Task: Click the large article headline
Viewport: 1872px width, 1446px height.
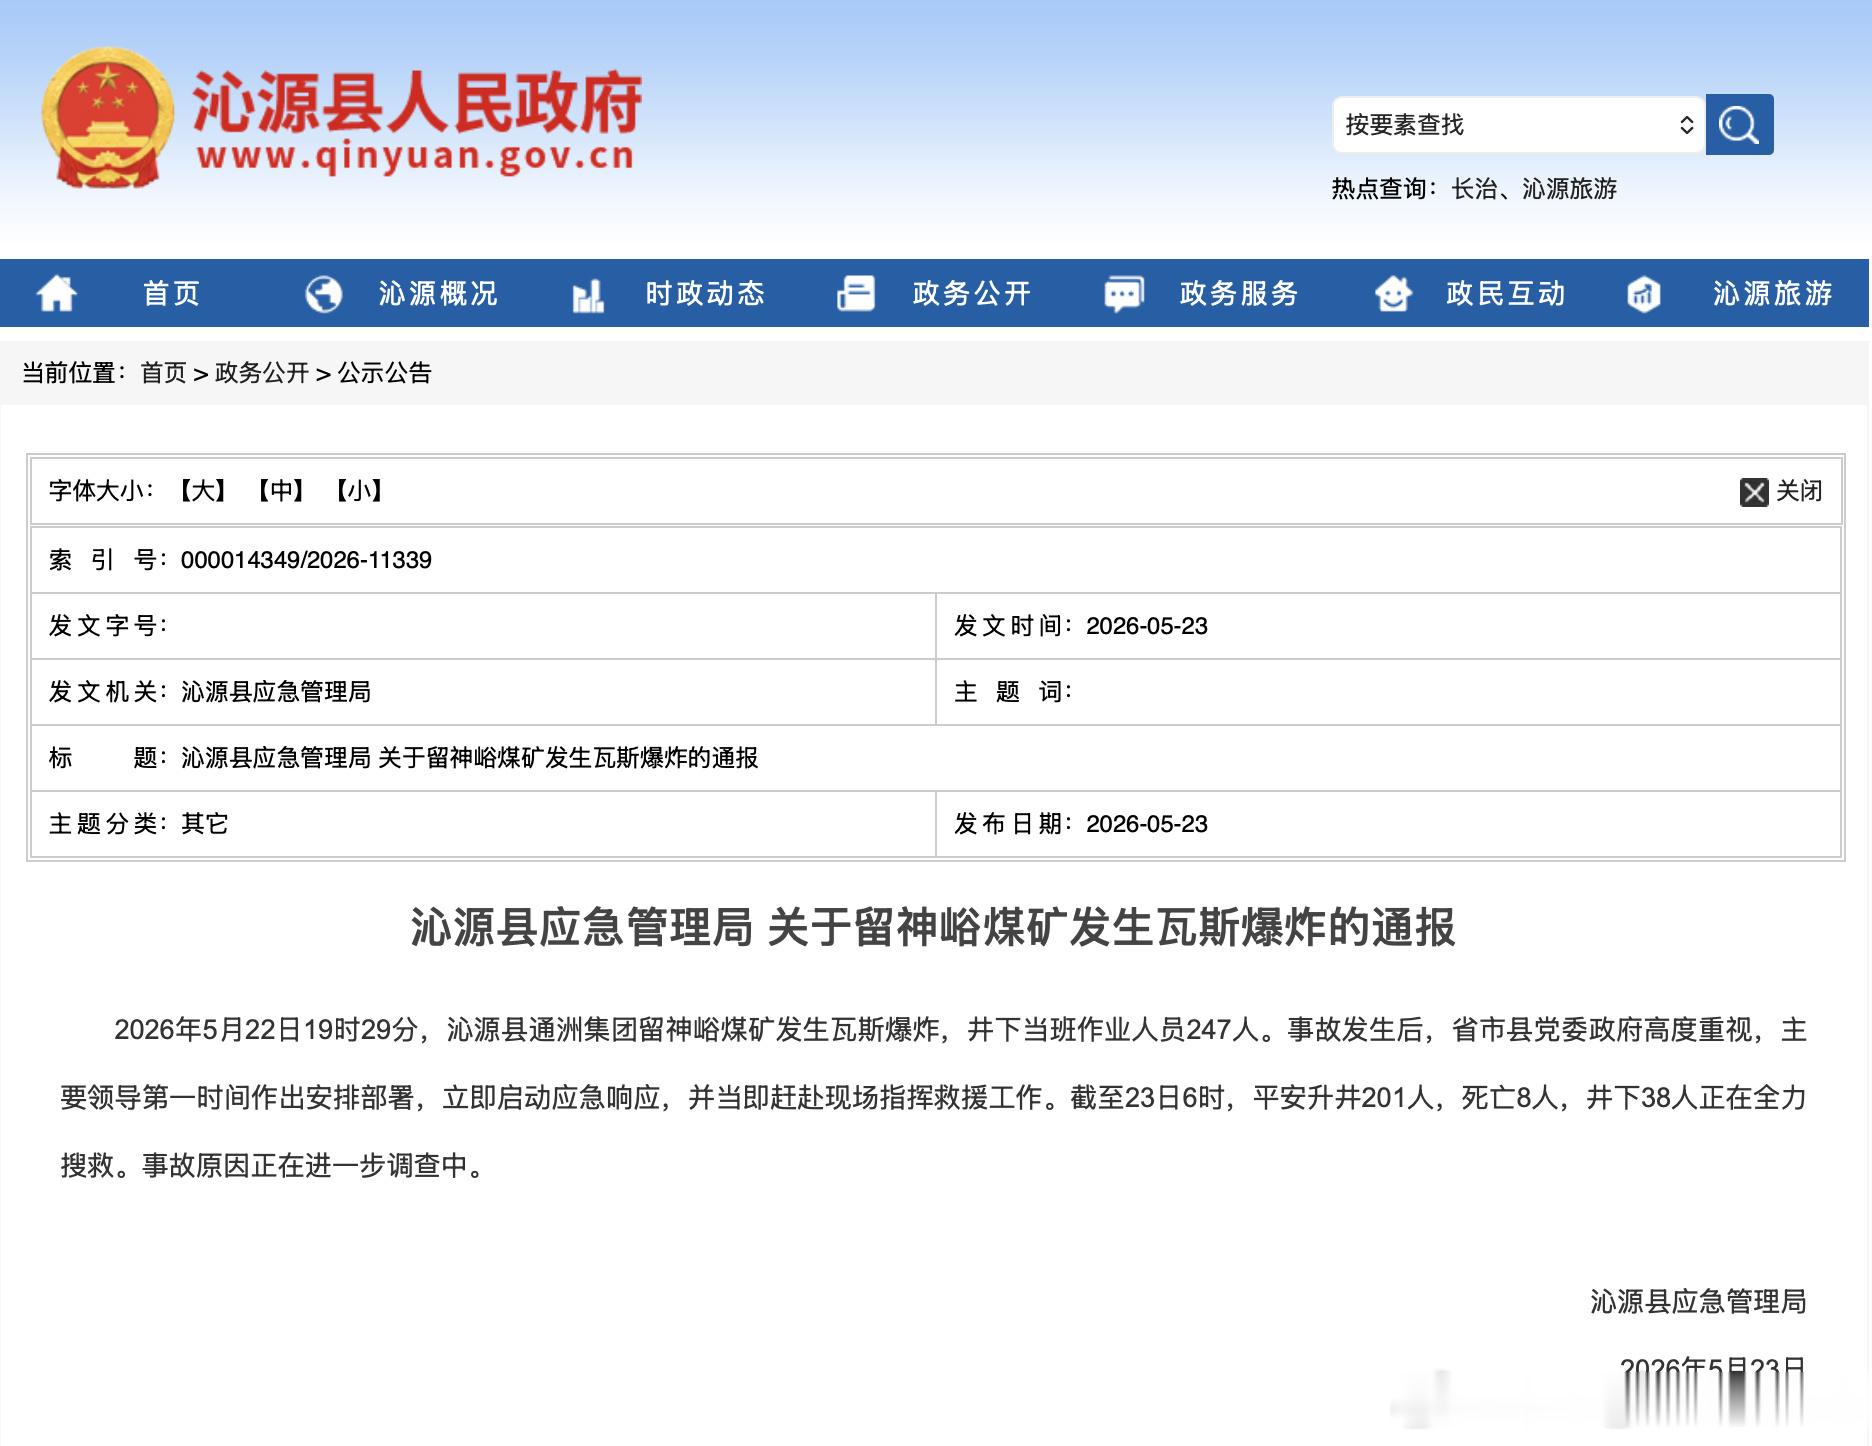Action: pyautogui.click(x=933, y=927)
